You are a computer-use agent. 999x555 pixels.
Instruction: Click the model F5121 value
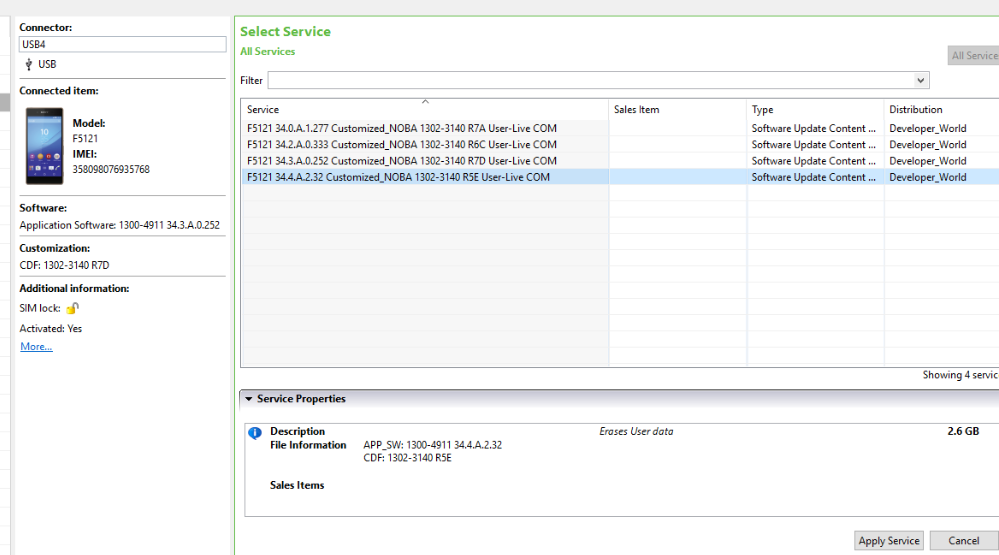click(85, 138)
